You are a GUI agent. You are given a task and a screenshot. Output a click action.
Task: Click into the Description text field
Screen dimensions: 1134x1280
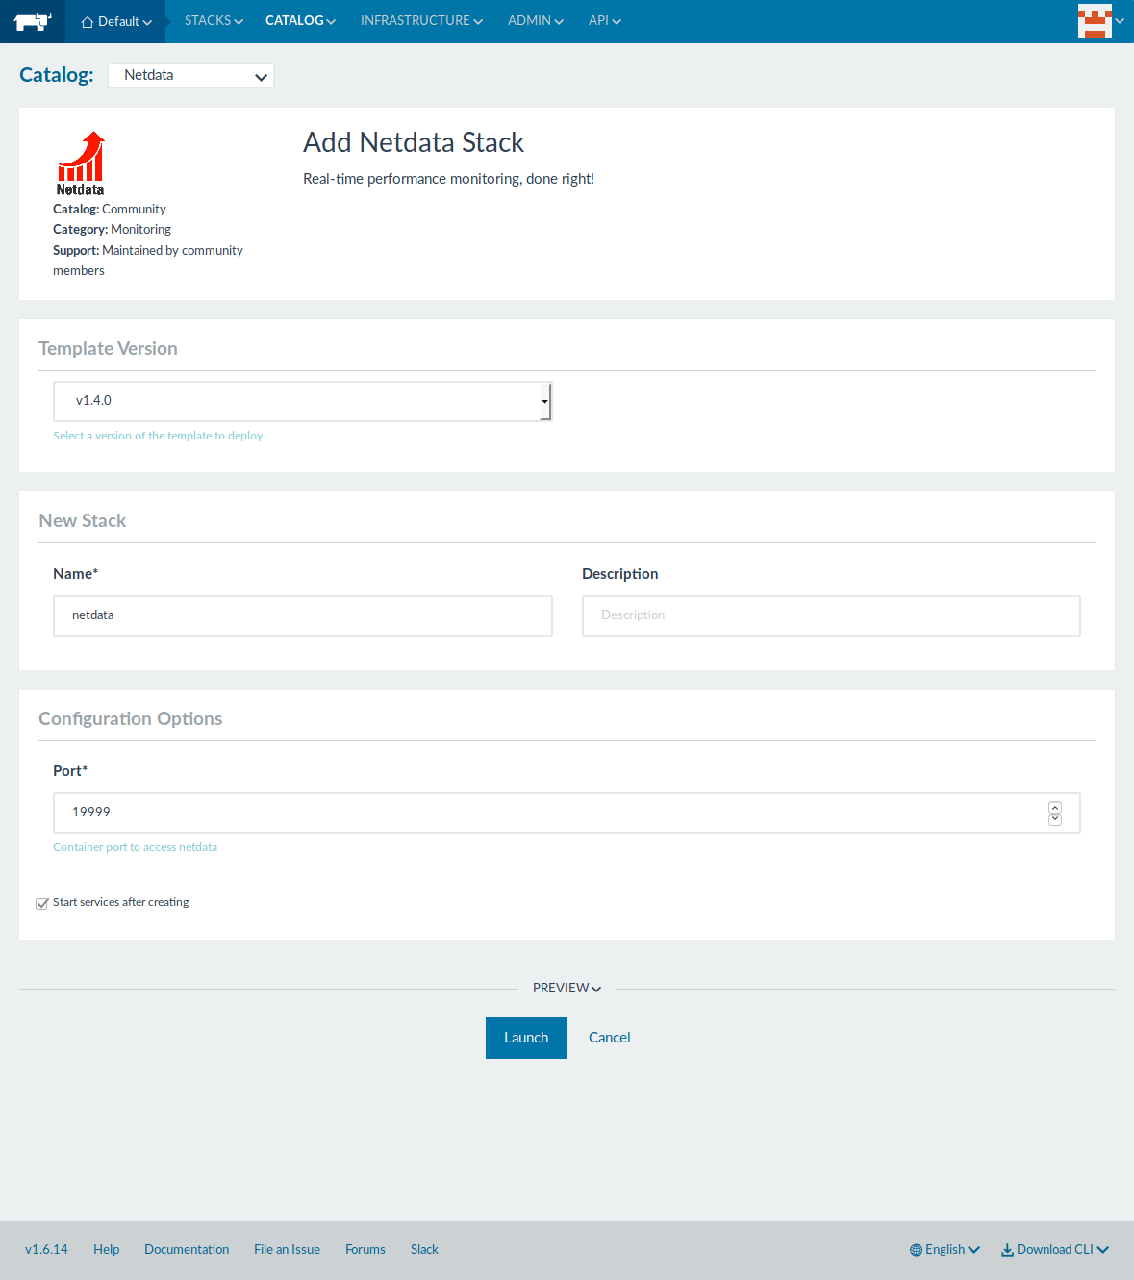point(830,616)
